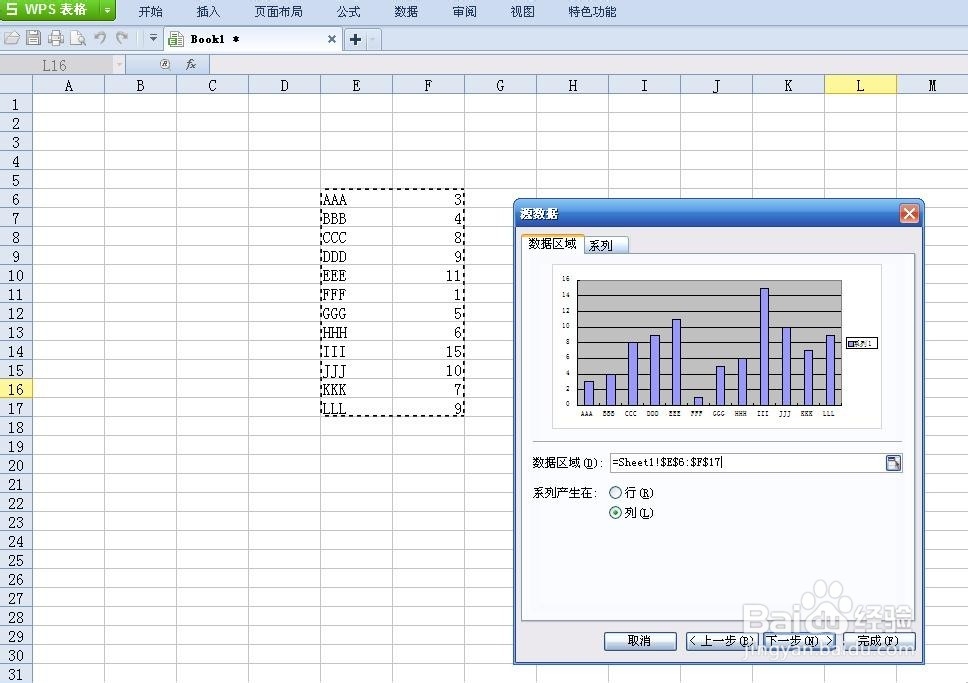The width and height of the screenshot is (968, 683).
Task: Click cell with value 15
Action: pyautogui.click(x=428, y=351)
